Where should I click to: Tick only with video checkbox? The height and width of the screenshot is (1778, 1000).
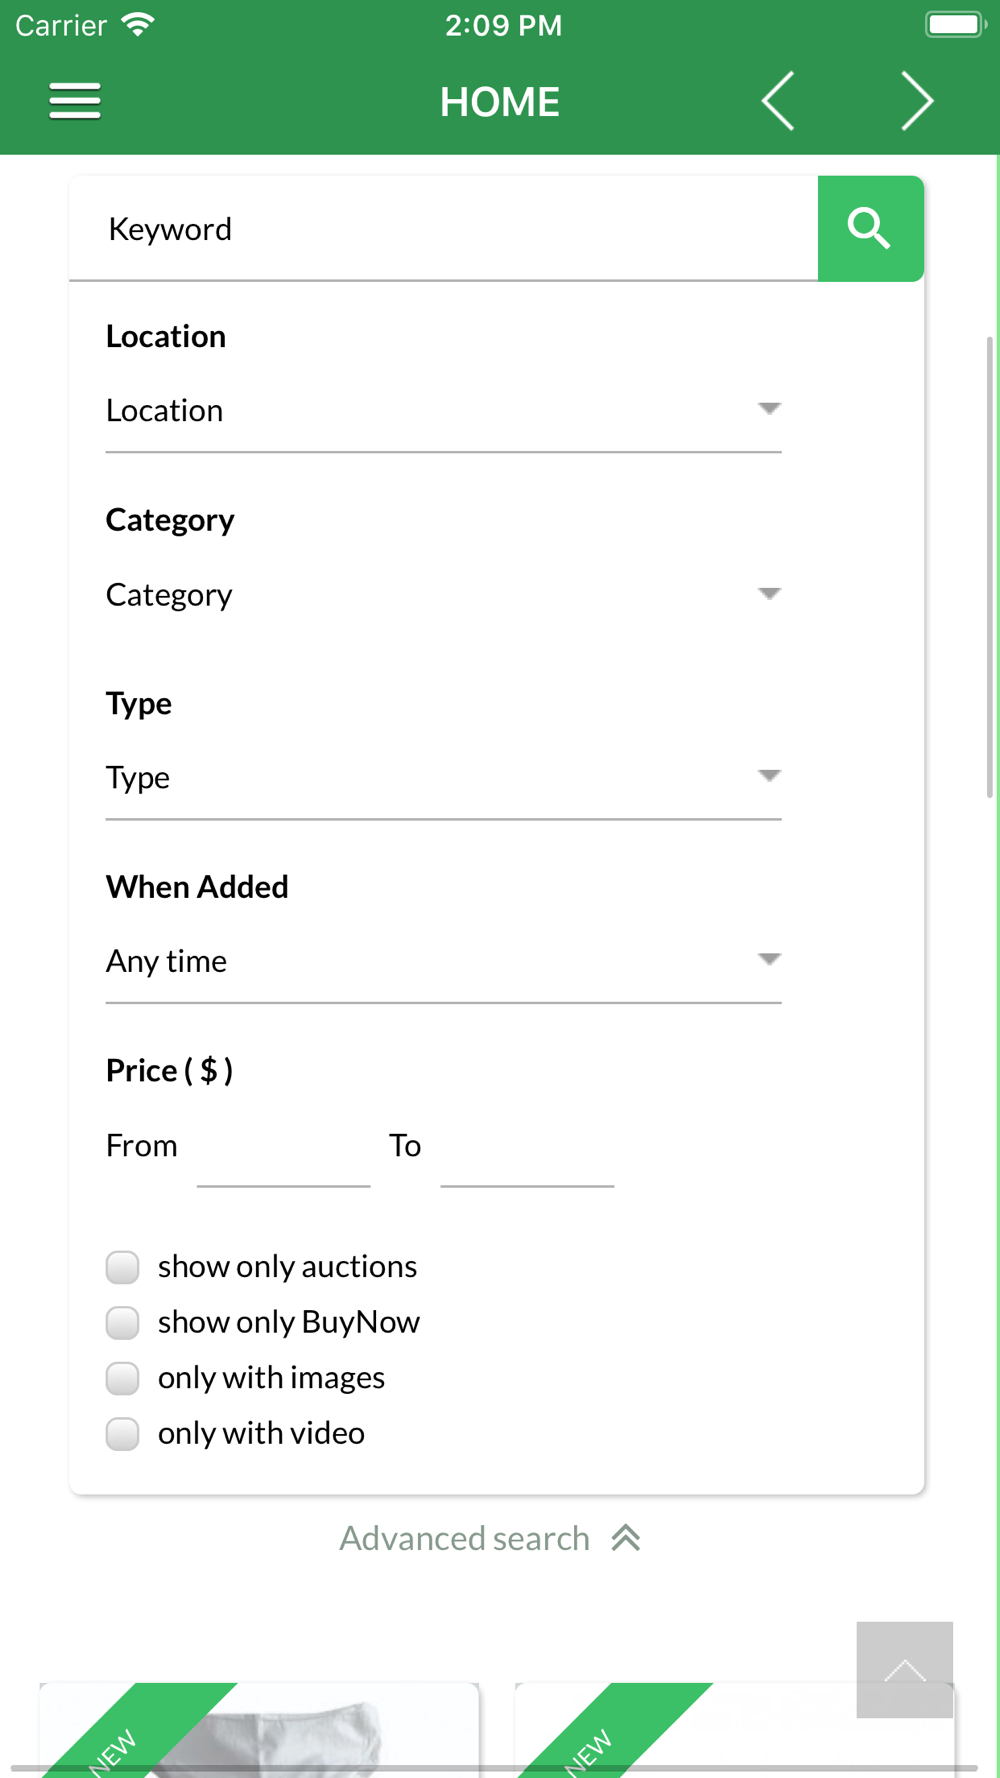123,1433
